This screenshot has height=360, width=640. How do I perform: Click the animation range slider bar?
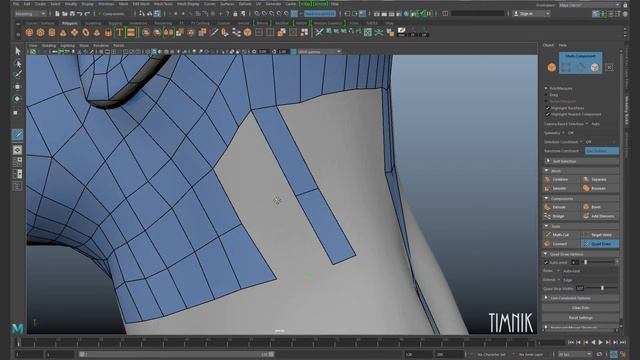click(x=177, y=354)
